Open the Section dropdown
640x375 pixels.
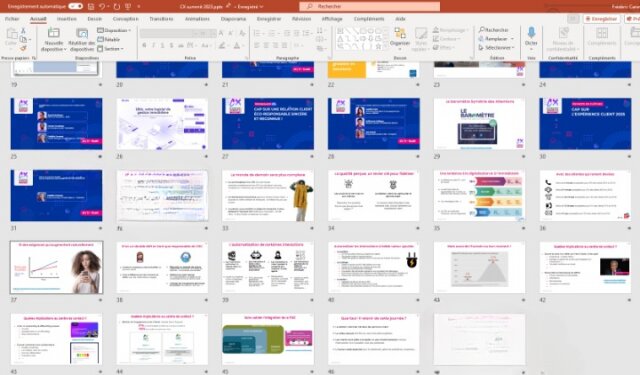click(x=111, y=49)
